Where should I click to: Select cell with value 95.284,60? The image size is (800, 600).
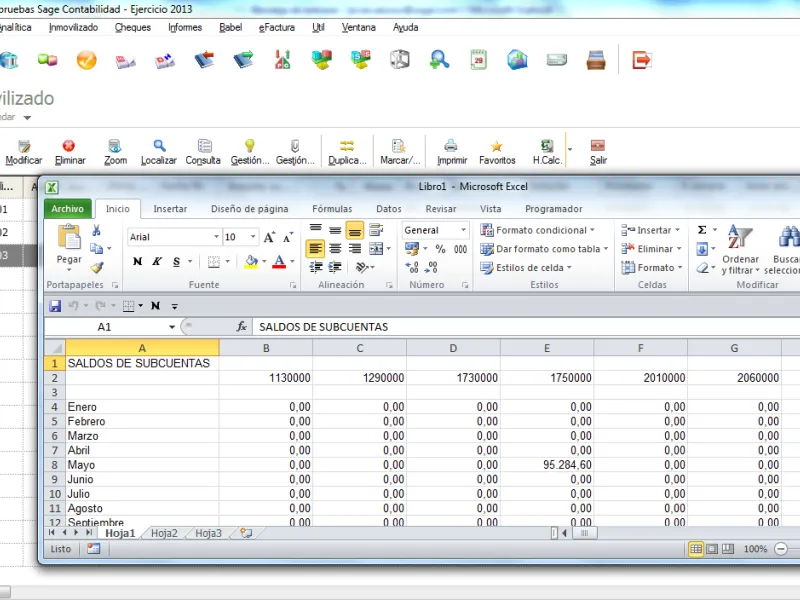pyautogui.click(x=547, y=465)
